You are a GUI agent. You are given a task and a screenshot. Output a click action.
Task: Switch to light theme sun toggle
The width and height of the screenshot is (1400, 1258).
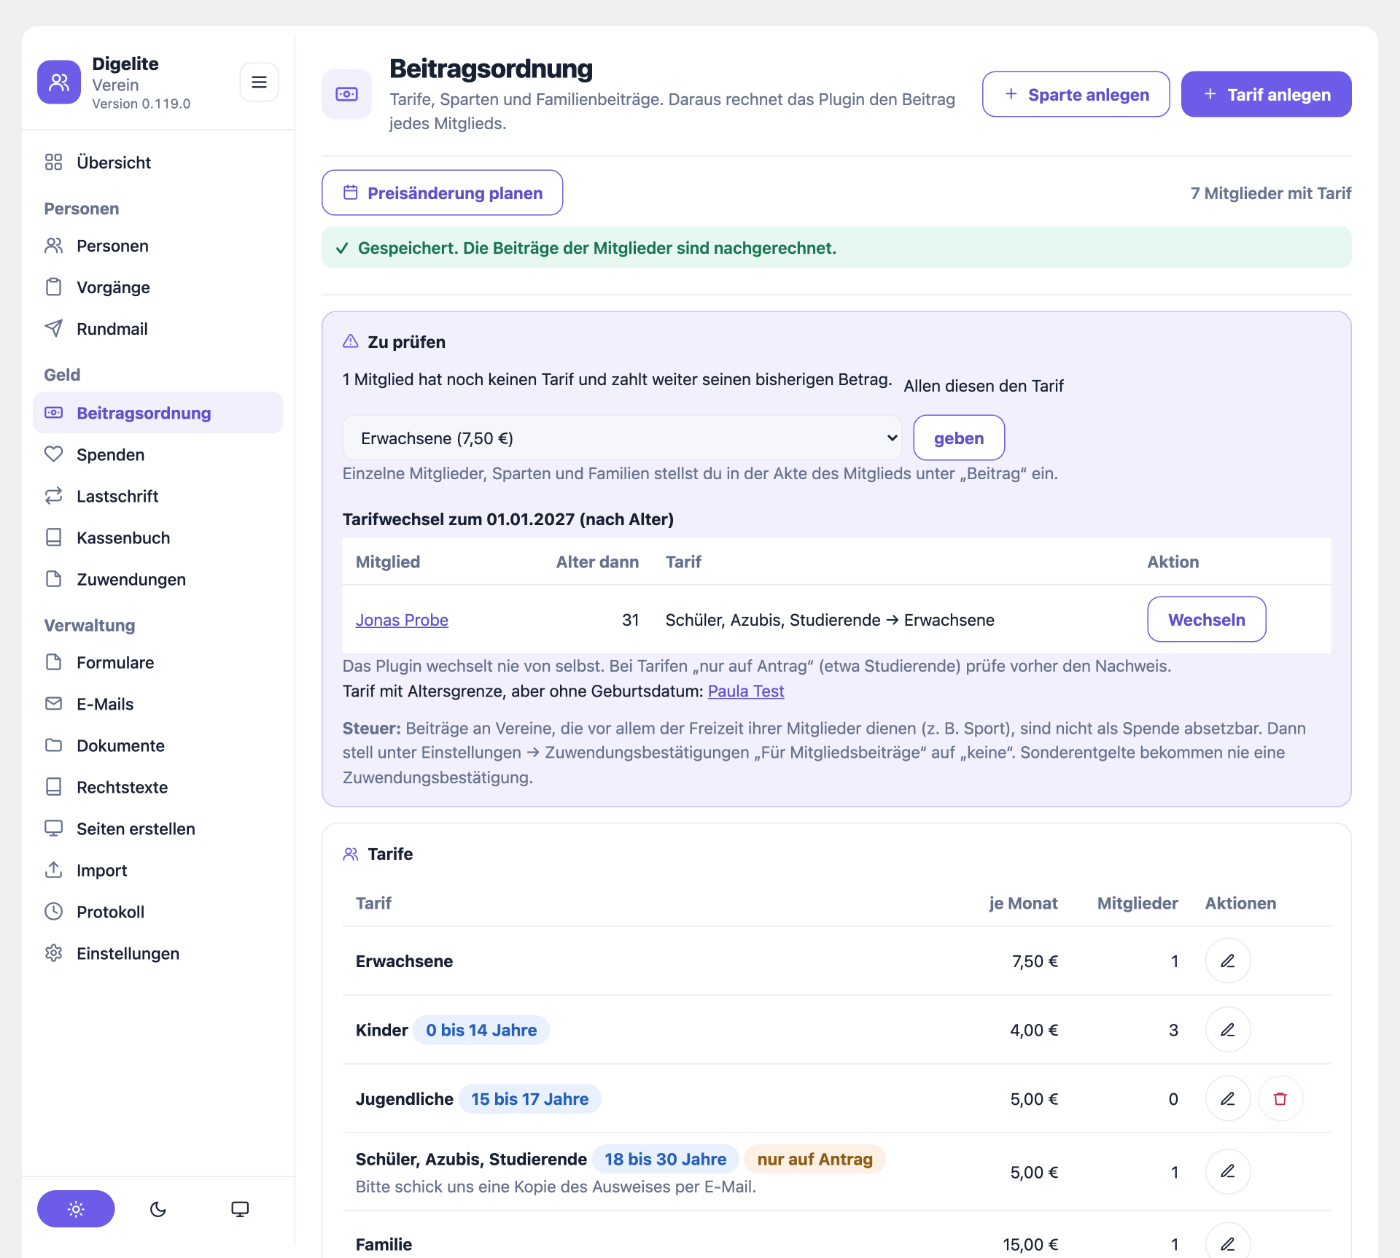[76, 1209]
